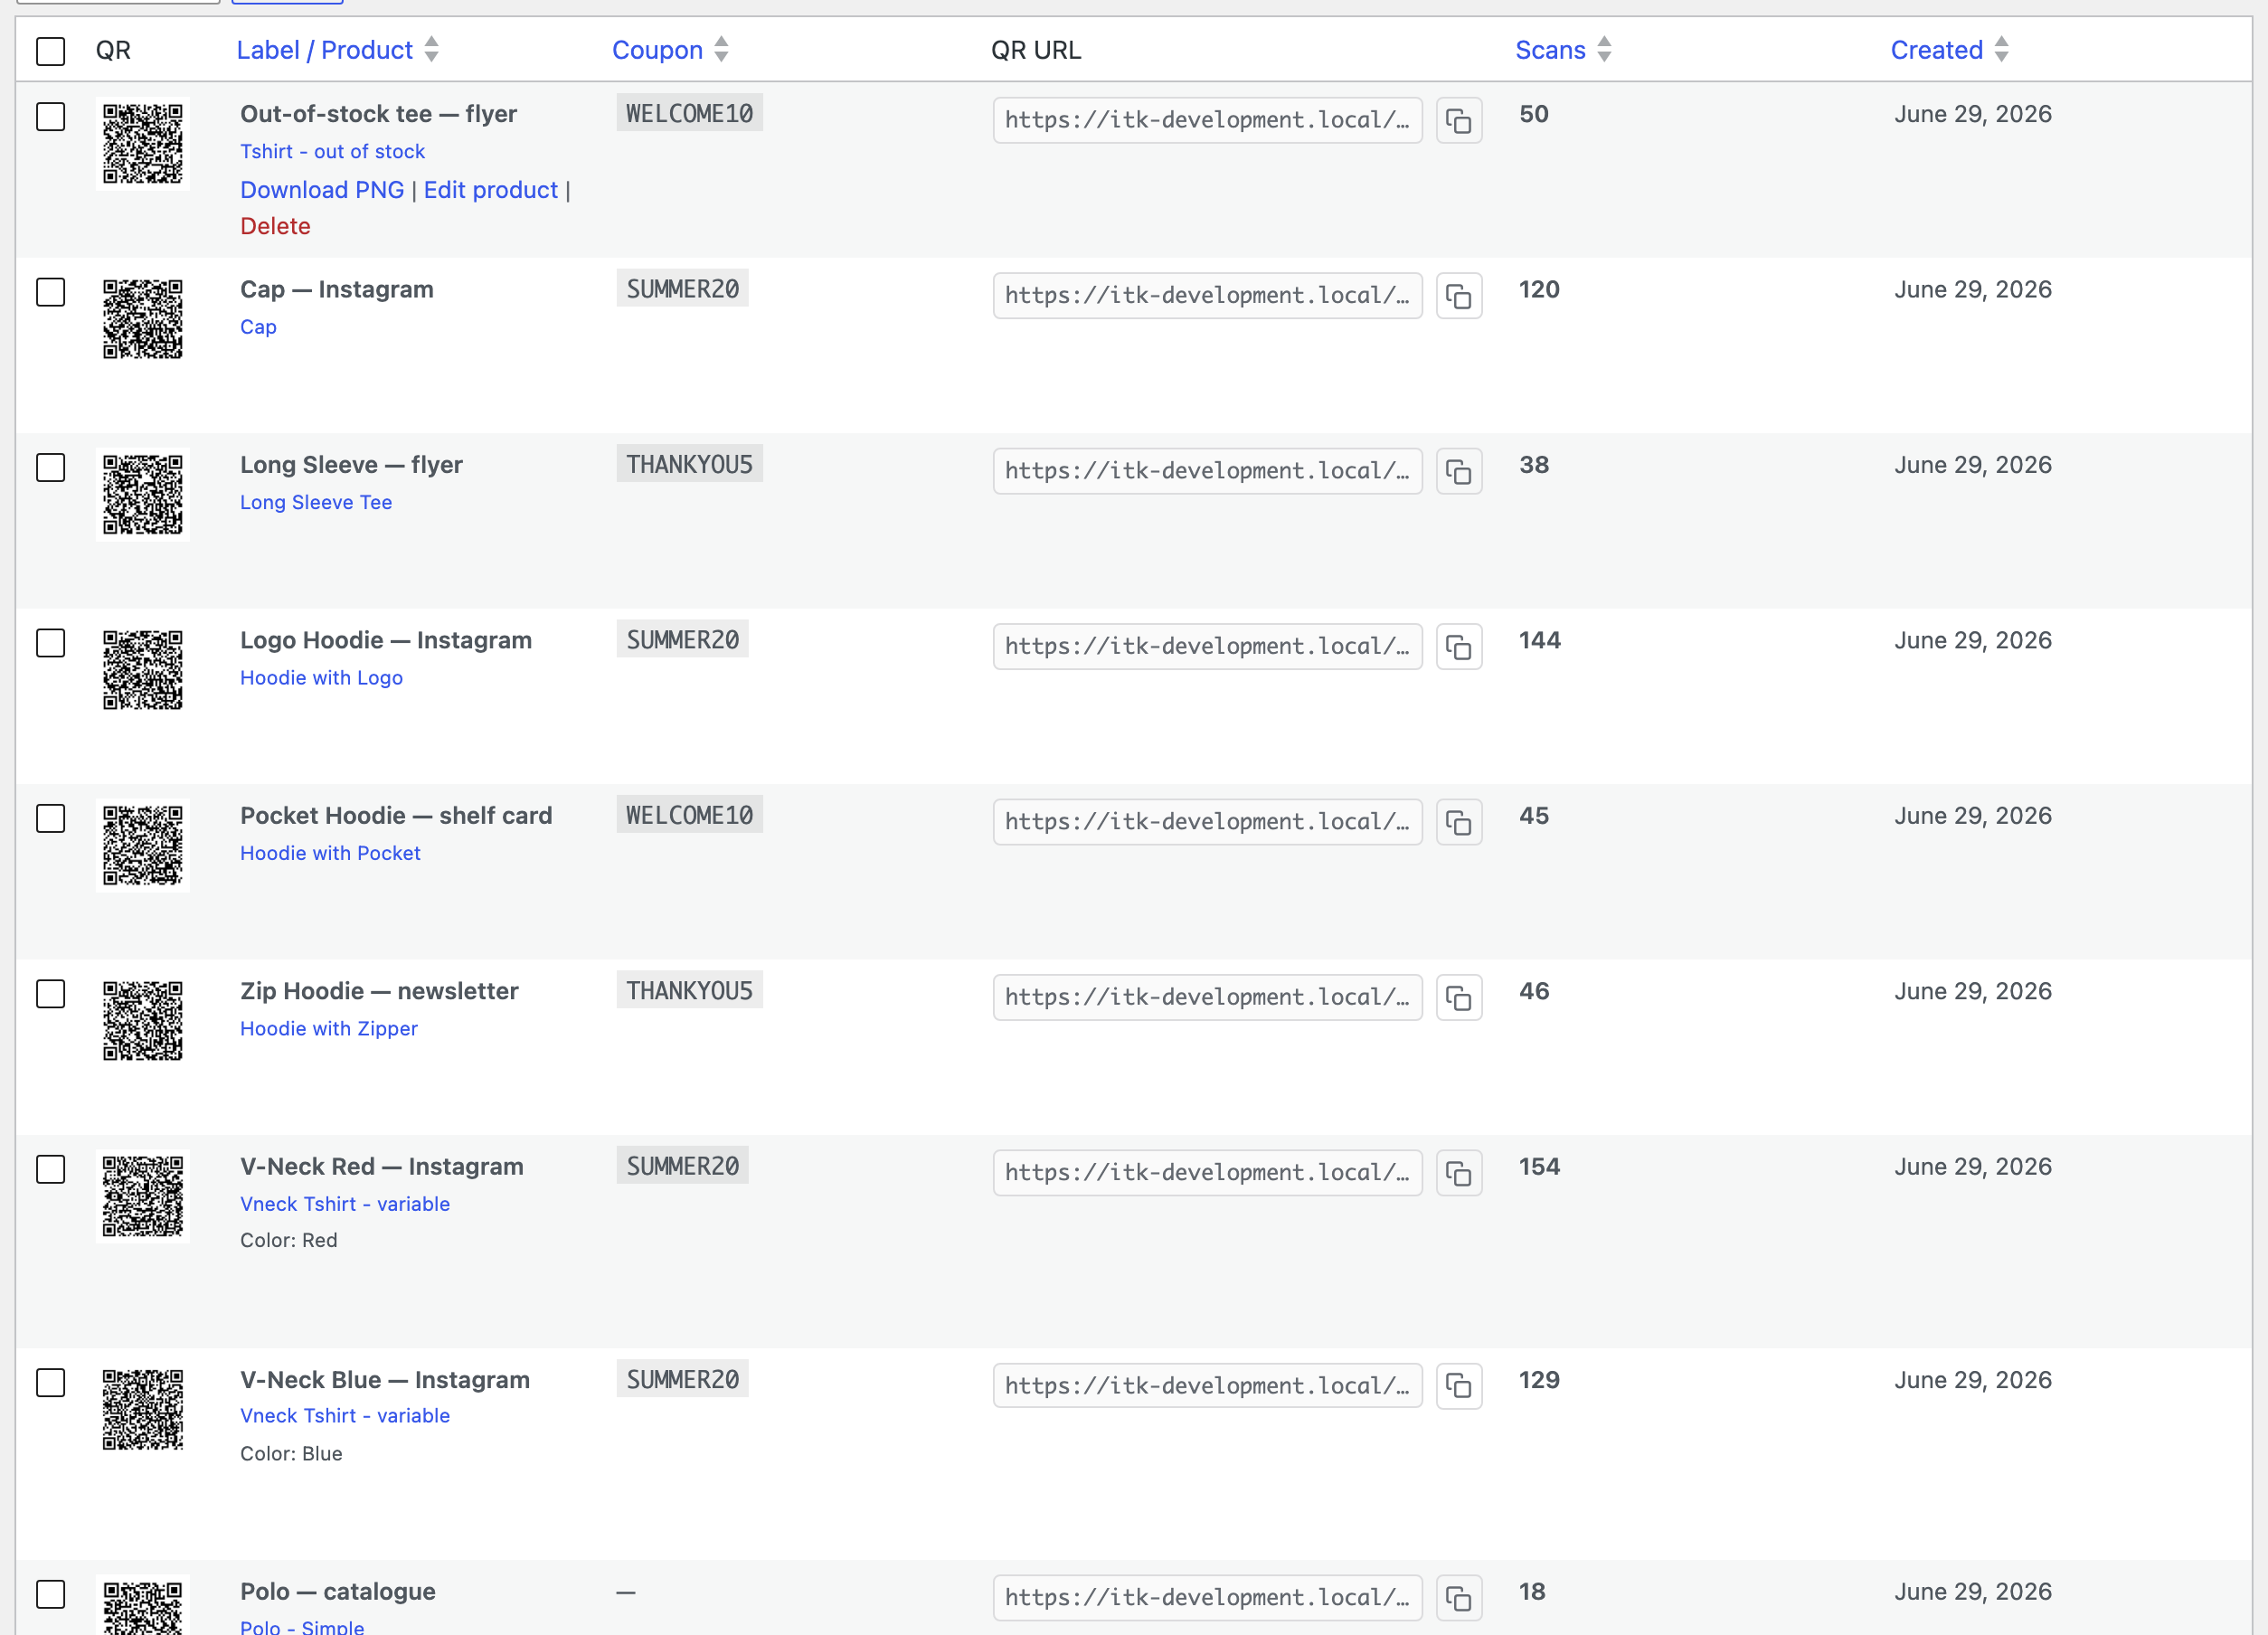Open the Cap product link
Screen dimensions: 2268x1635
click(x=258, y=327)
